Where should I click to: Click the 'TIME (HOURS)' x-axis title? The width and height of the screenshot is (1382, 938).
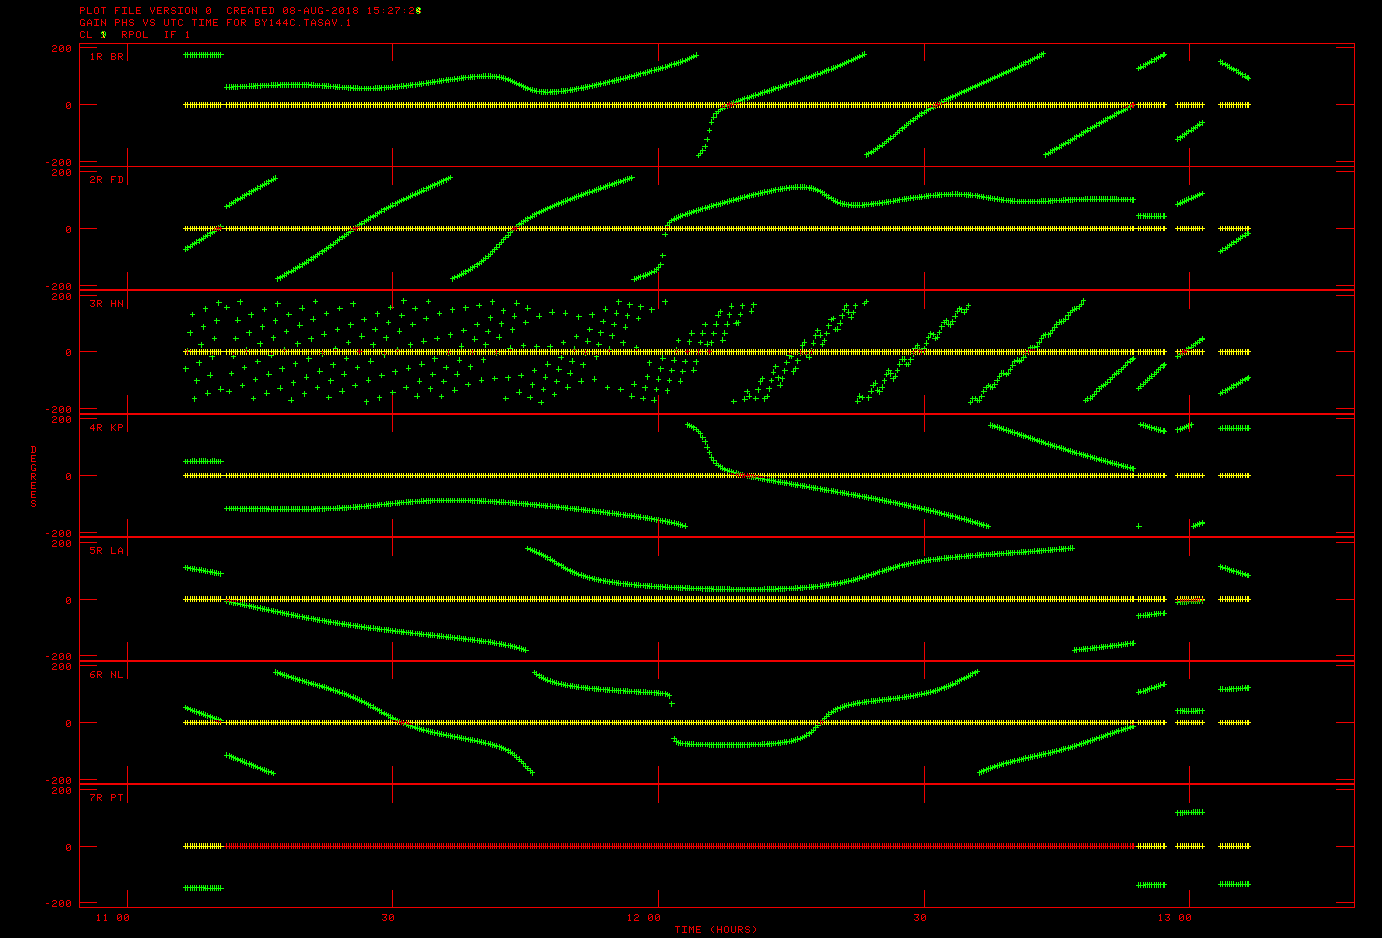[x=715, y=930]
